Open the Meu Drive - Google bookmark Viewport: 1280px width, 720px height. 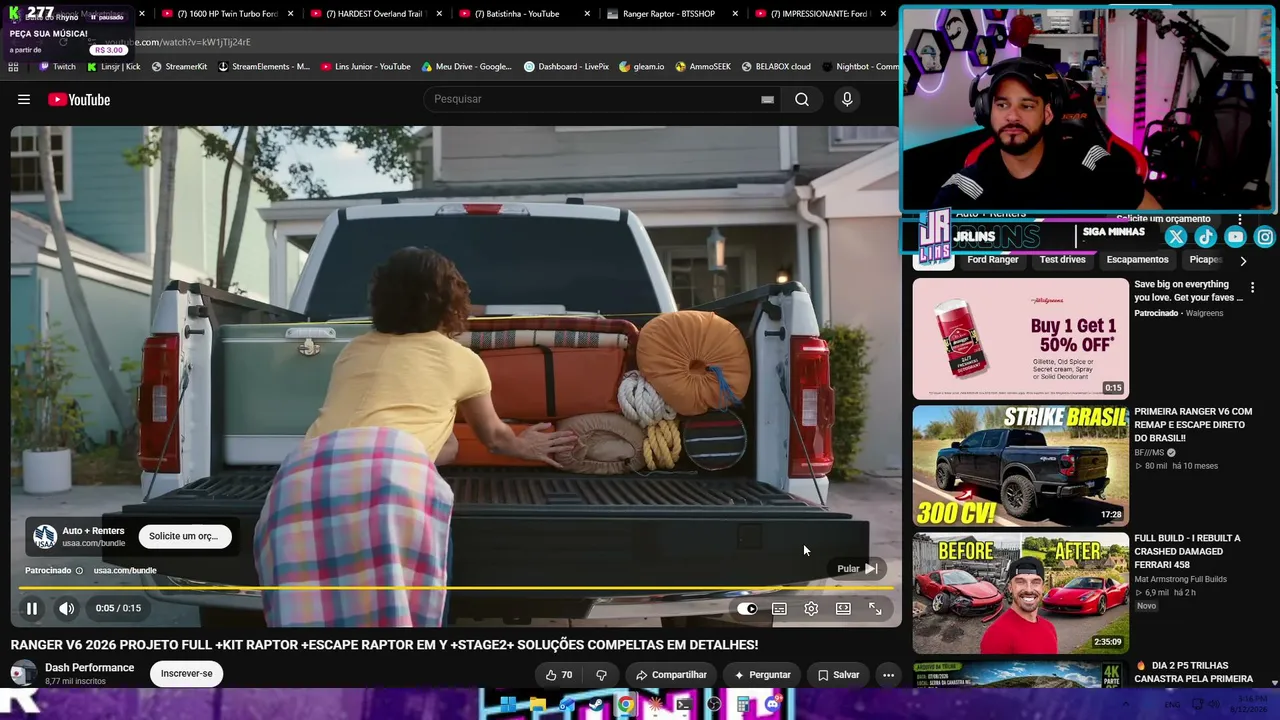467,67
